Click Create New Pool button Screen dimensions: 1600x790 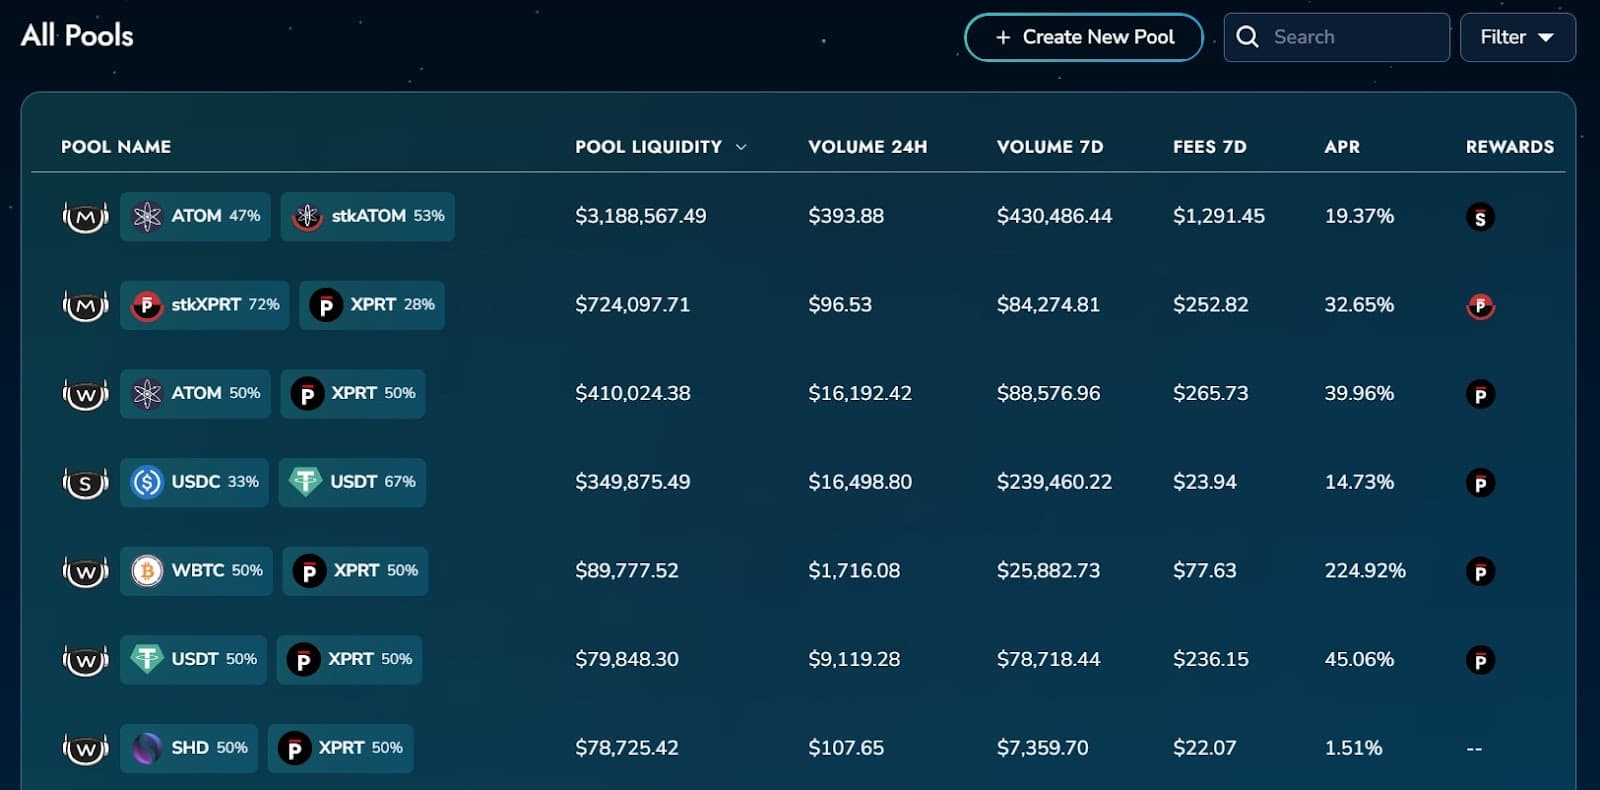(1083, 37)
